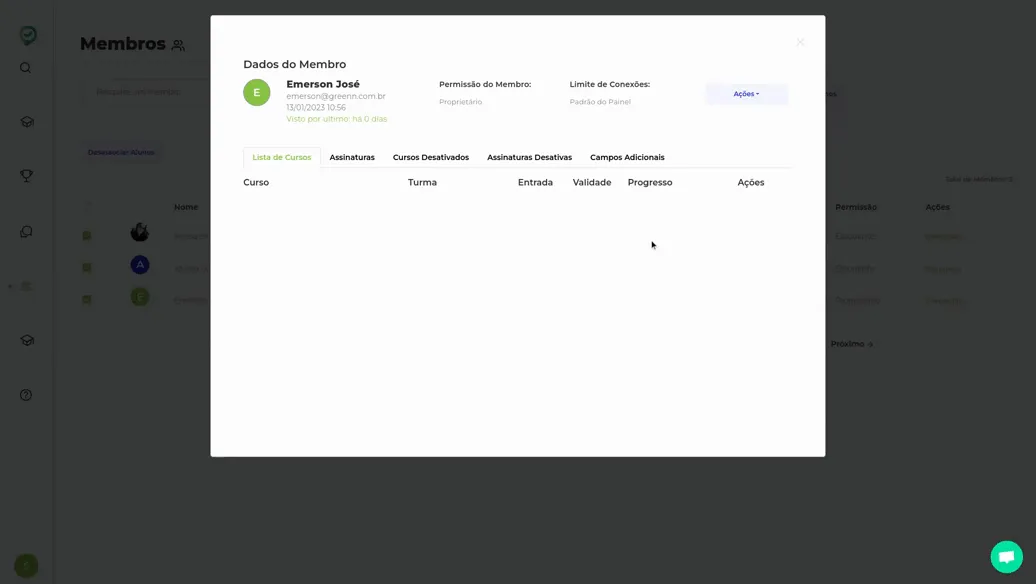
Task: Click the member name Emerson José
Action: click(323, 84)
